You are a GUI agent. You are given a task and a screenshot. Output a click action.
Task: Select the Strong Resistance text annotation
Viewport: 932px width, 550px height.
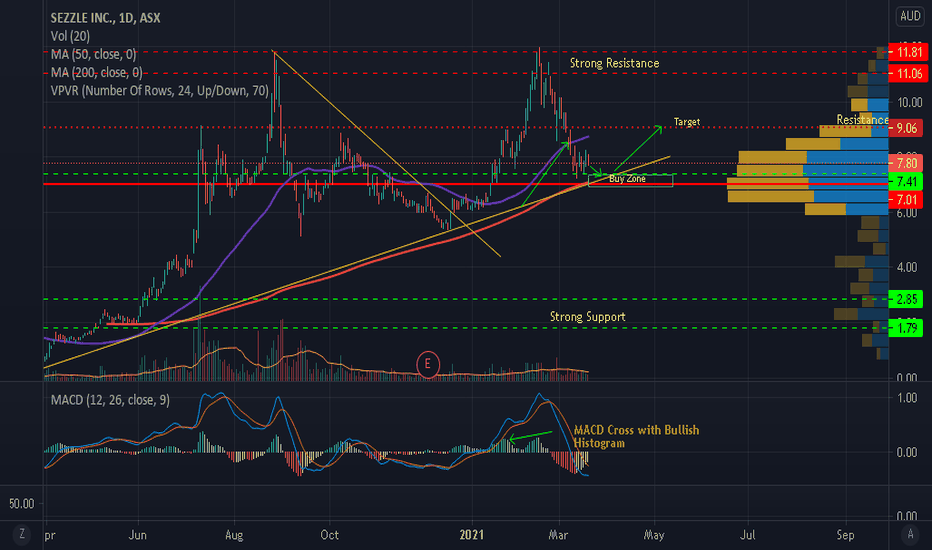click(x=614, y=63)
